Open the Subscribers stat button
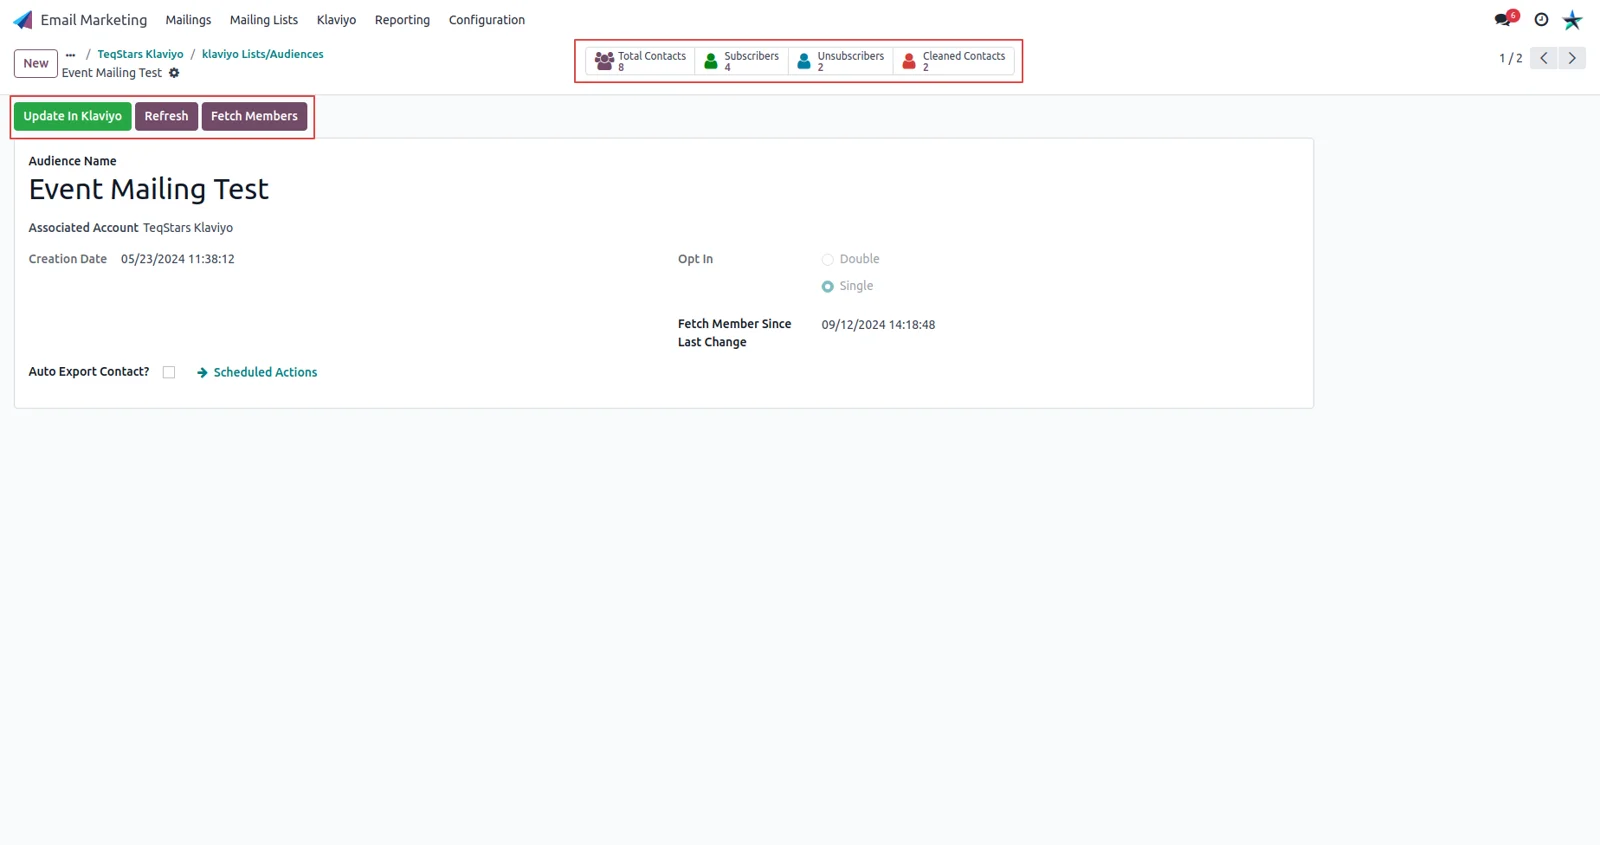 (741, 61)
